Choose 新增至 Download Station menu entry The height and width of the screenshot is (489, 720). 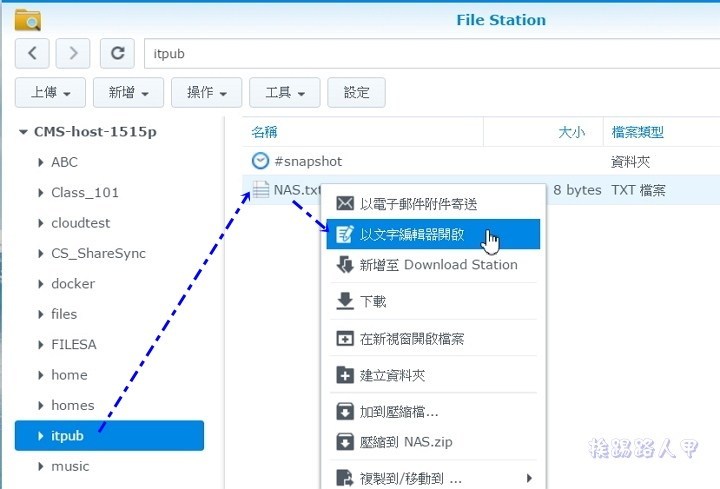(x=433, y=265)
